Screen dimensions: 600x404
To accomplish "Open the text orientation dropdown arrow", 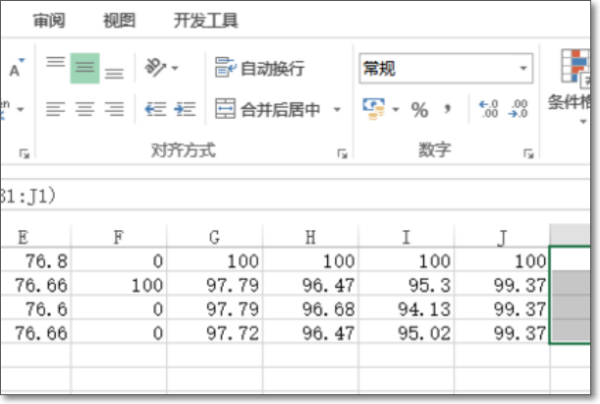I will pyautogui.click(x=175, y=68).
